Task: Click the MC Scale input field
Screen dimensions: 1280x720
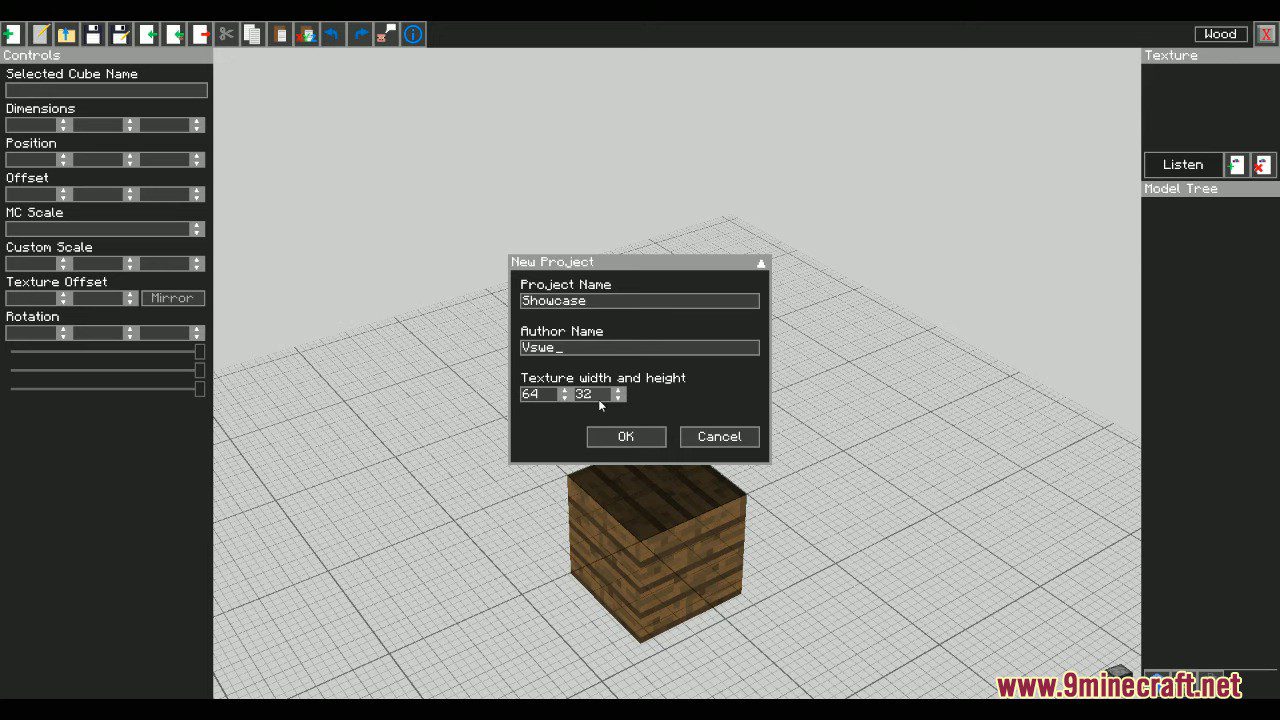Action: tap(98, 229)
